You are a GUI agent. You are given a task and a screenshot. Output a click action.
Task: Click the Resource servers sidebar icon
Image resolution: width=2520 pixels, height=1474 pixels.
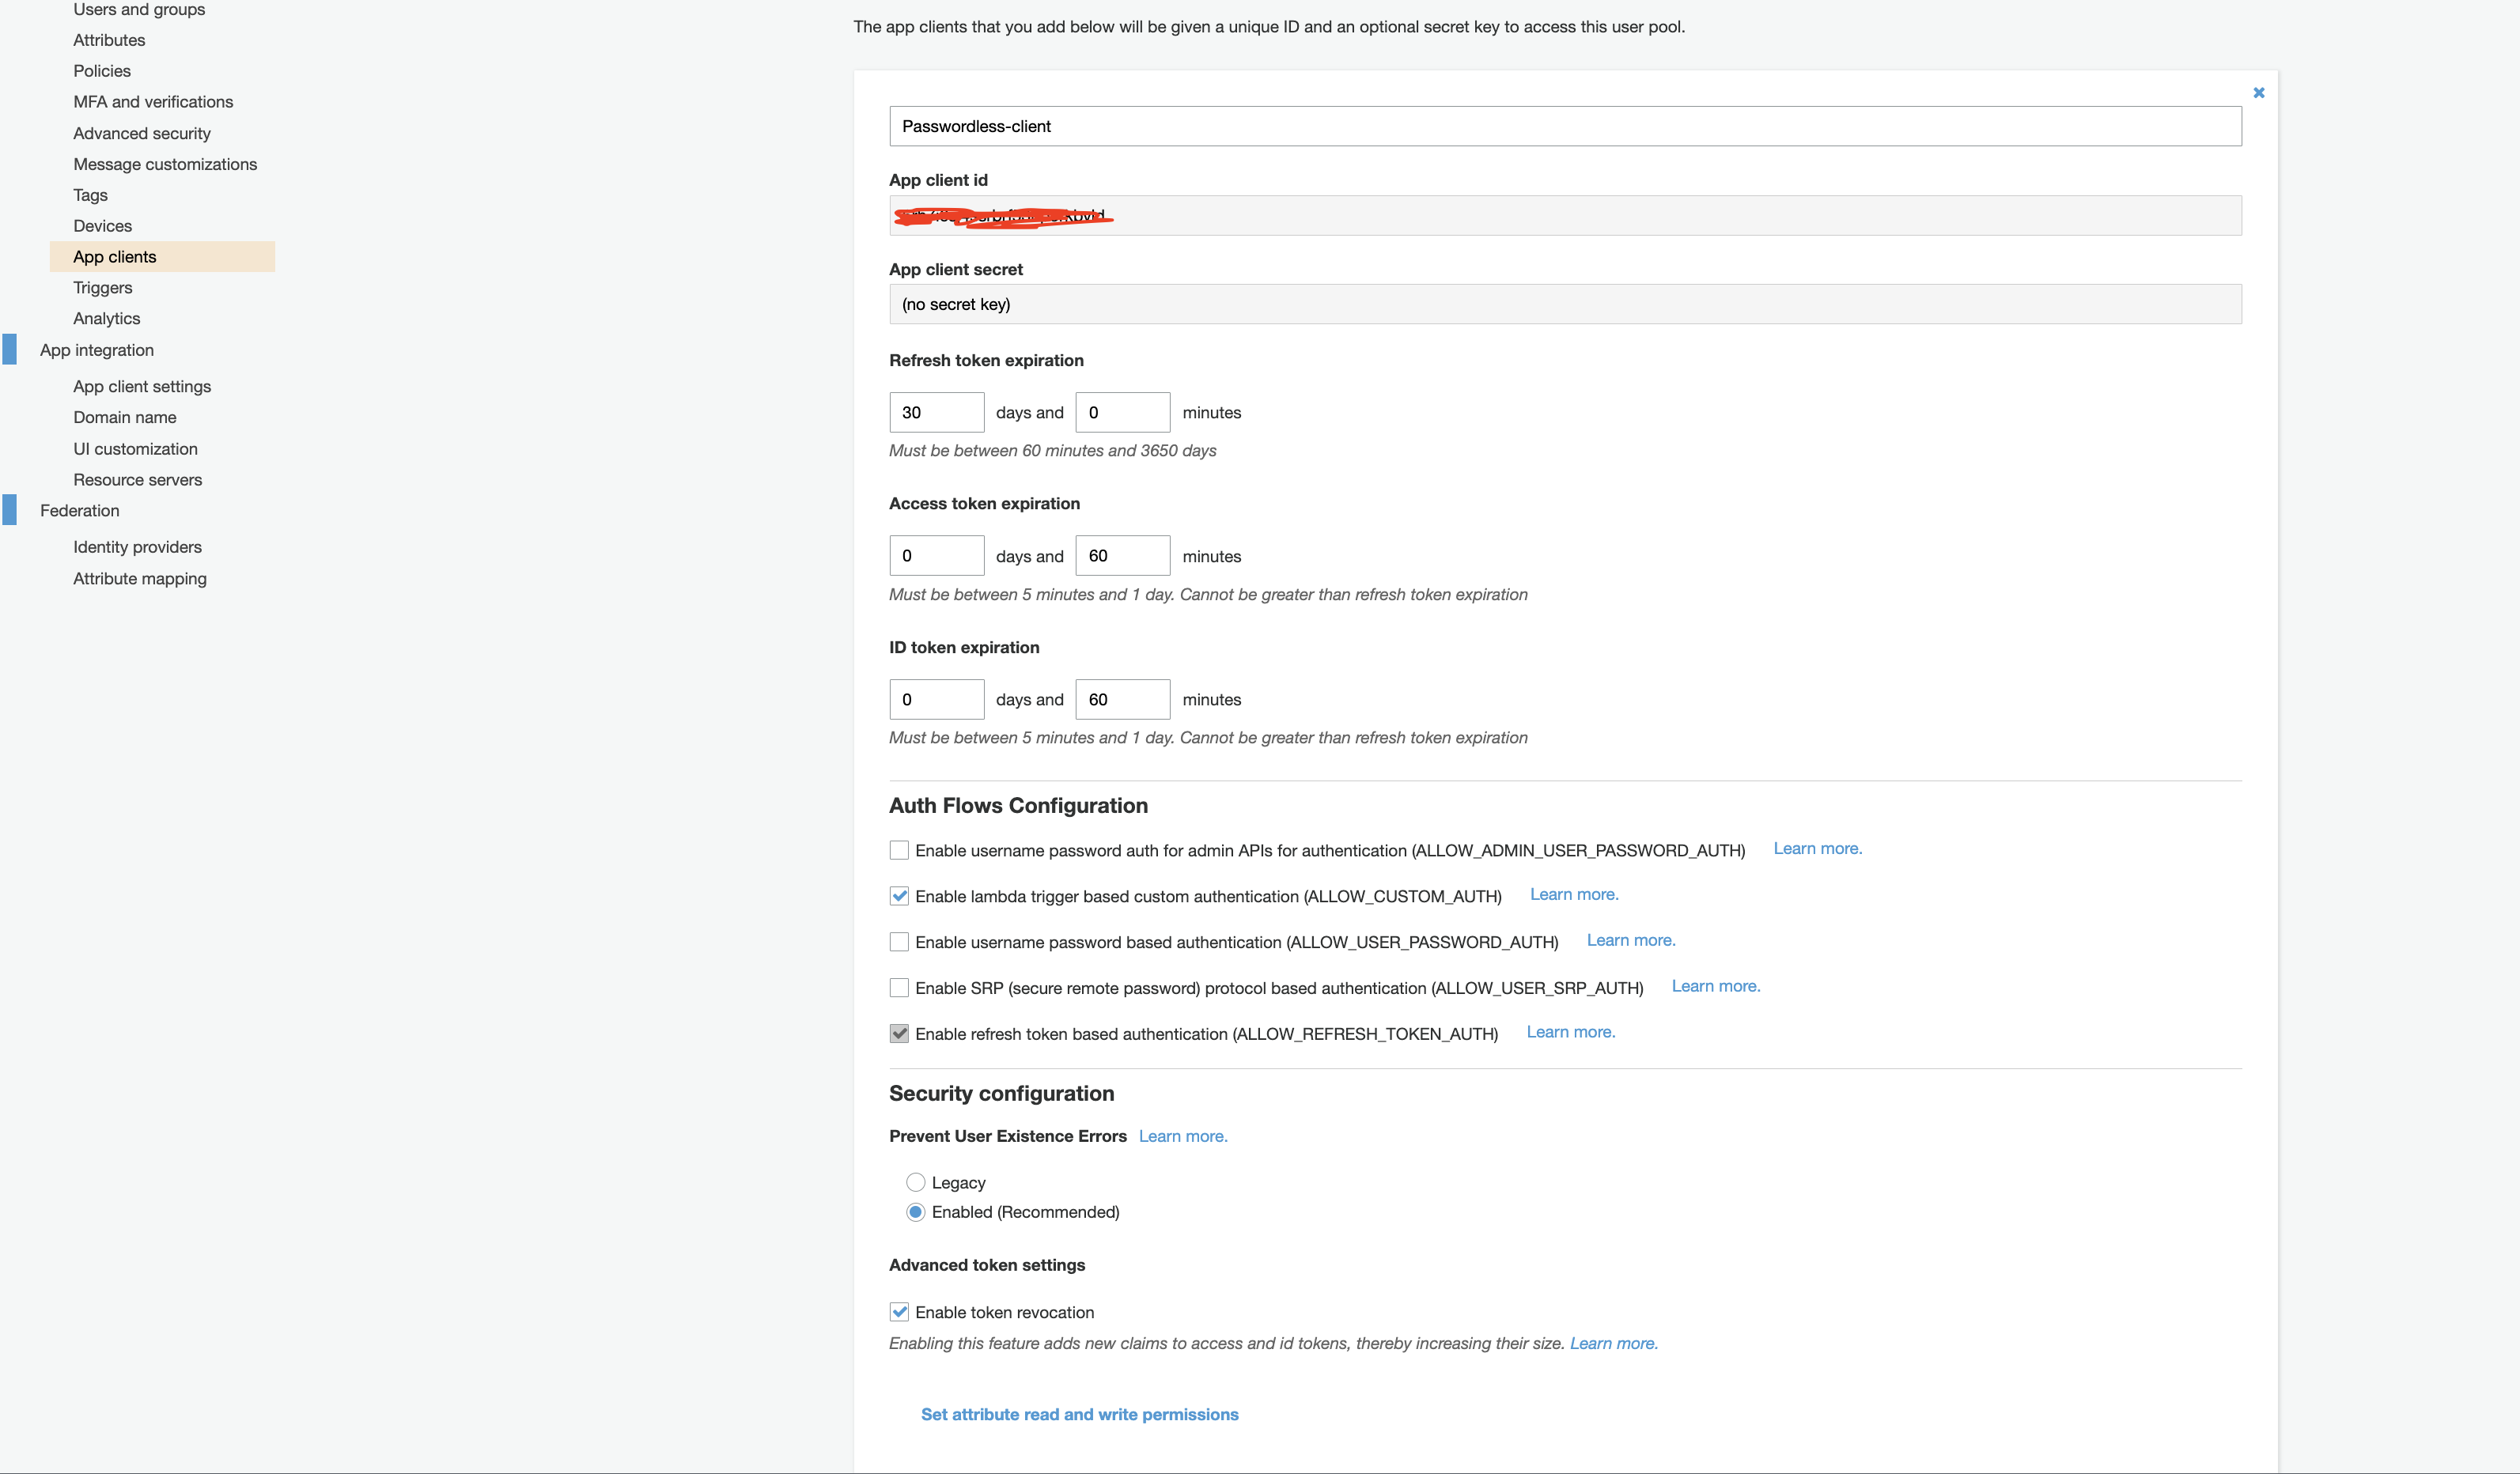click(x=137, y=479)
